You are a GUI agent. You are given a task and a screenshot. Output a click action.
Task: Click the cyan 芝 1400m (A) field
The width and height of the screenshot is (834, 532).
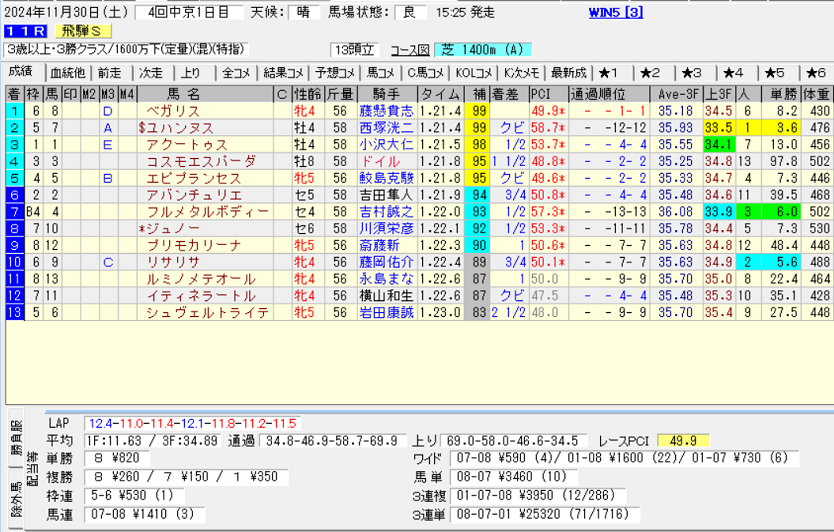483,49
